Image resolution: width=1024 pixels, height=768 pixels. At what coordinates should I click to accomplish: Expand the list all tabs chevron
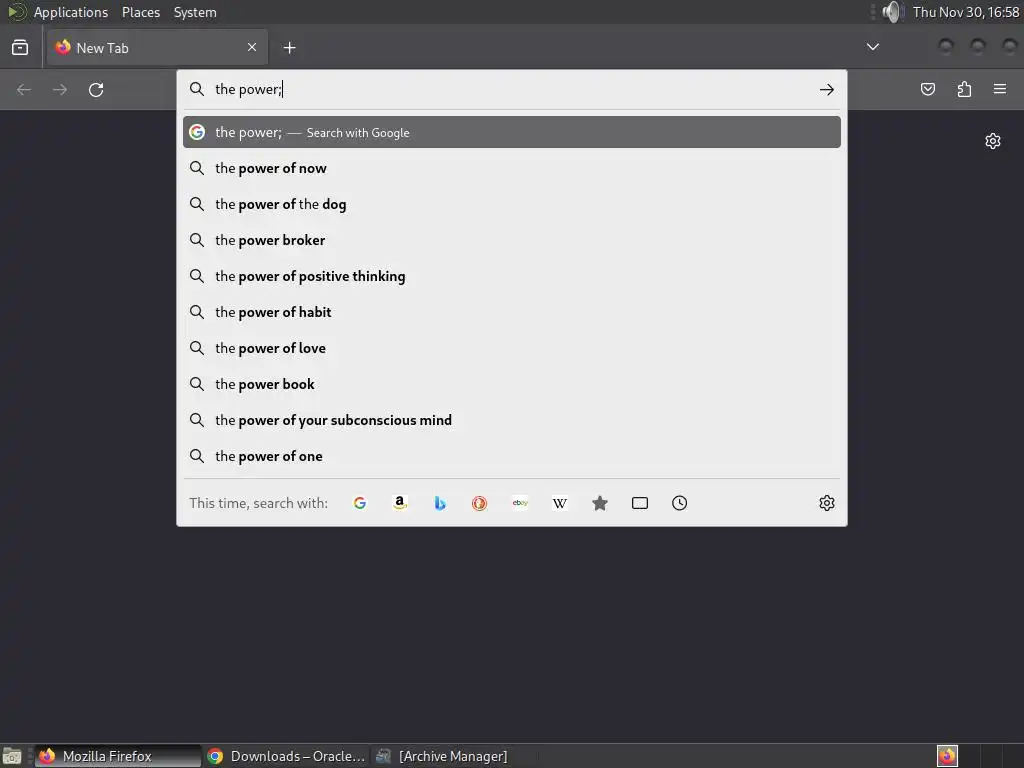(x=872, y=47)
